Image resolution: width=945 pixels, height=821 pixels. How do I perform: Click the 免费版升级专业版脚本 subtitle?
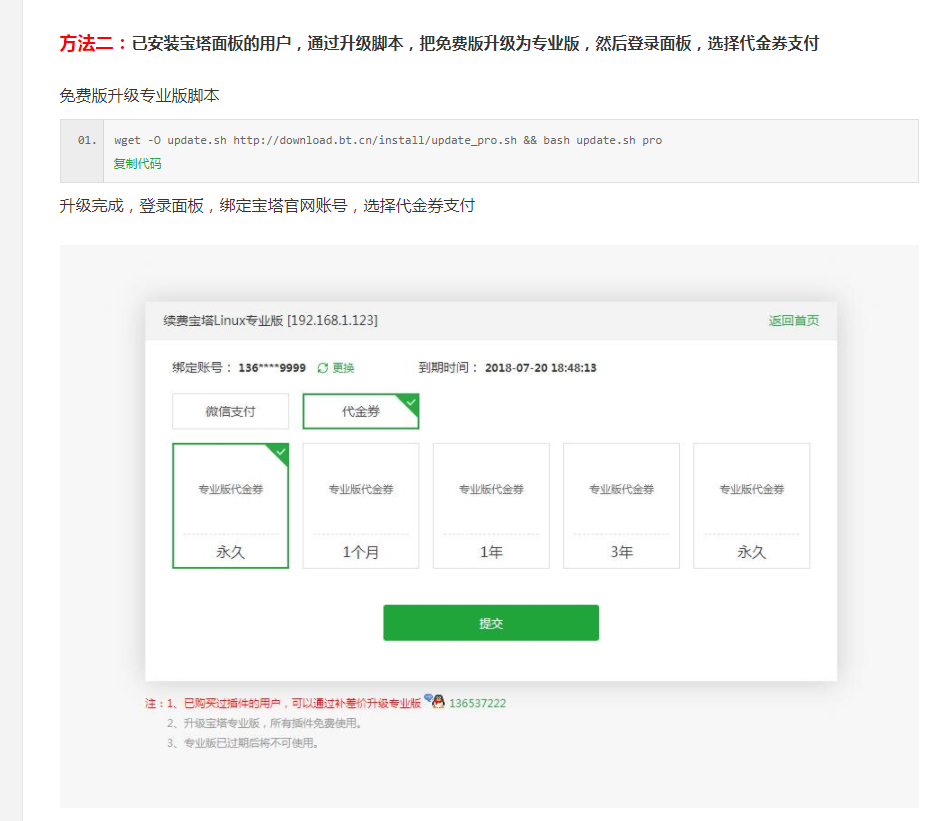(x=139, y=95)
